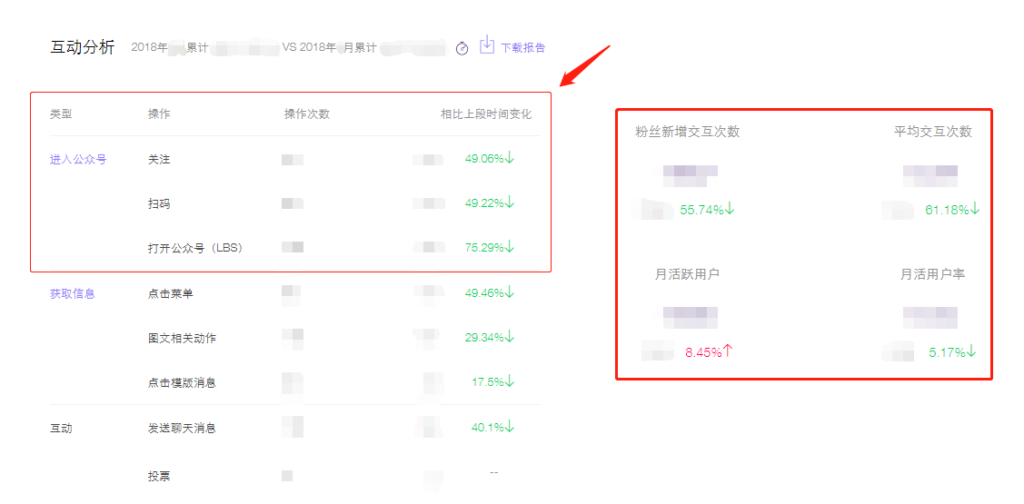1024x504 pixels.
Task: Click the download icon before 下载报告
Action: [x=487, y=46]
